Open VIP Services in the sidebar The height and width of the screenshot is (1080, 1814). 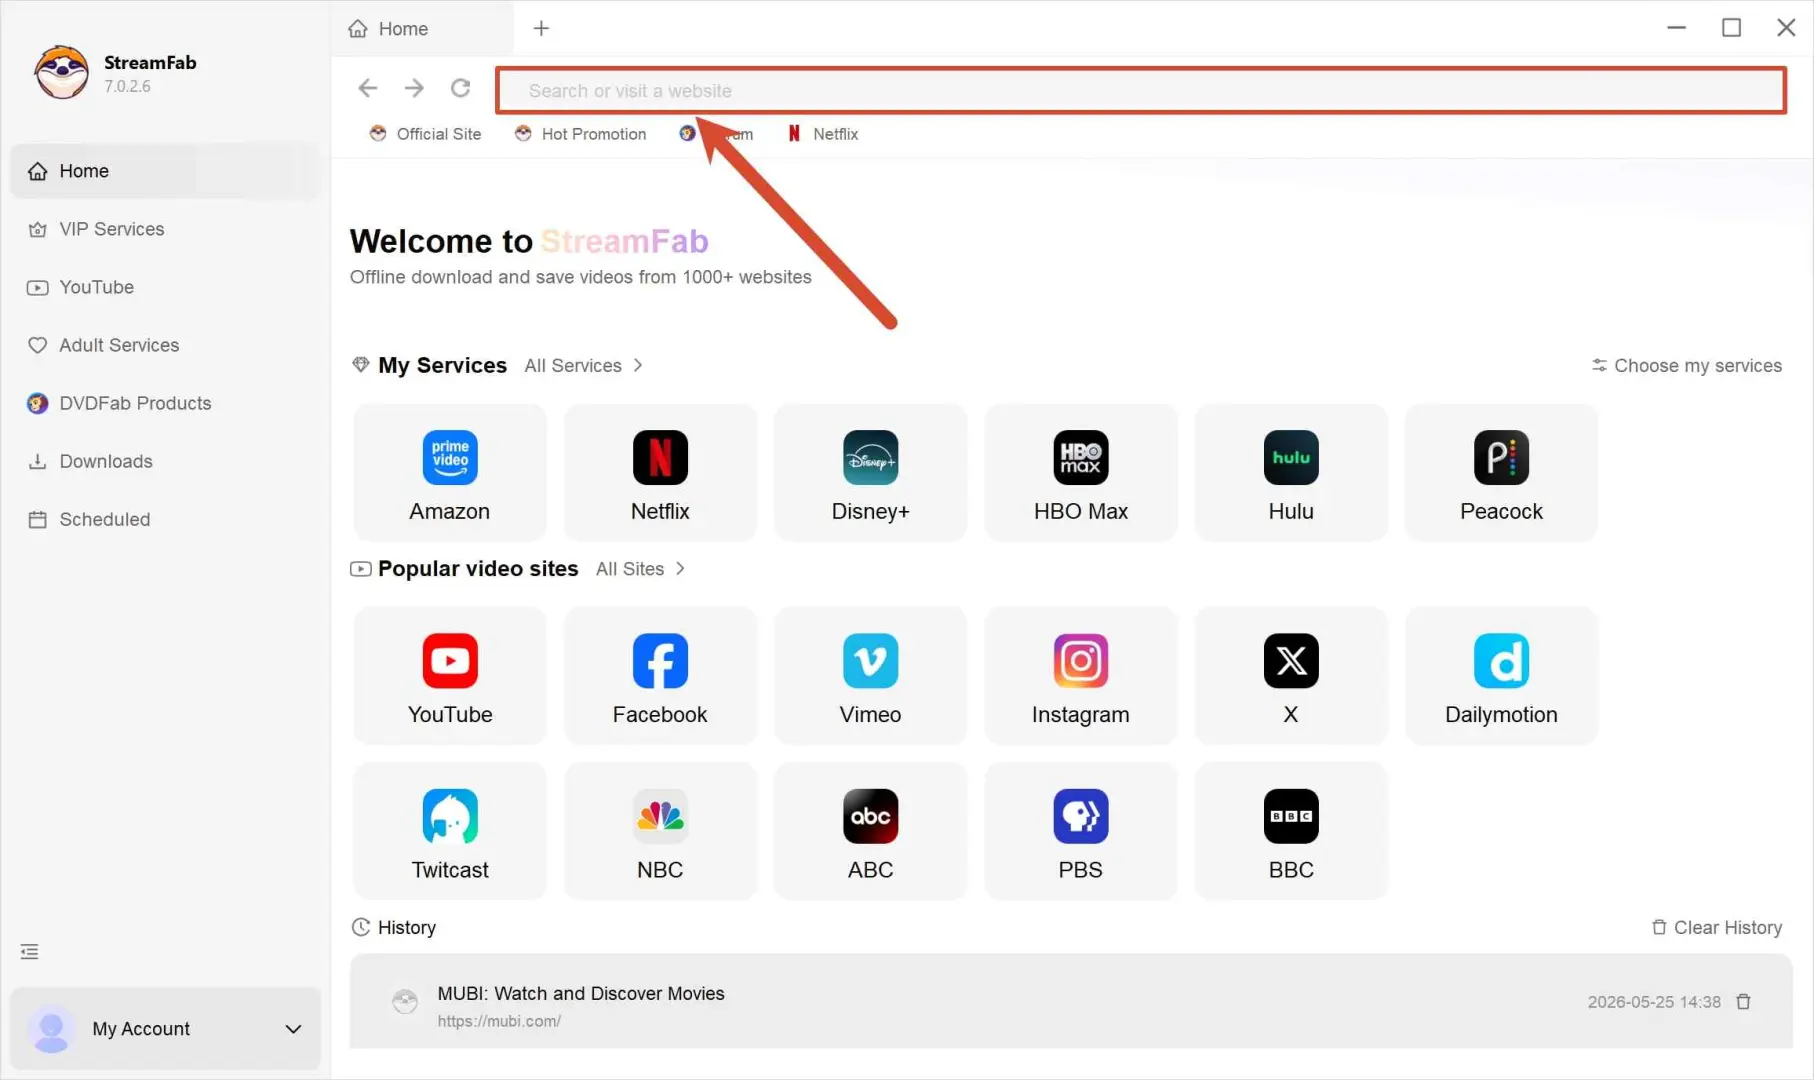coord(165,229)
